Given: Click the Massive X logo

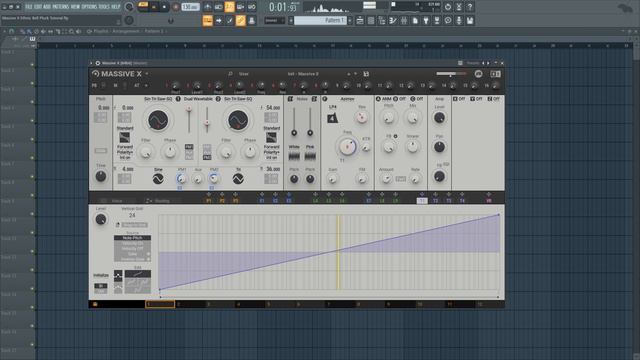Looking at the screenshot, I should point(118,74).
